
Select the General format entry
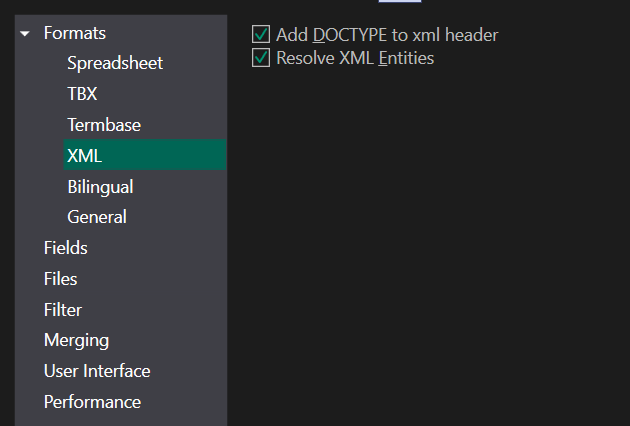pos(97,217)
